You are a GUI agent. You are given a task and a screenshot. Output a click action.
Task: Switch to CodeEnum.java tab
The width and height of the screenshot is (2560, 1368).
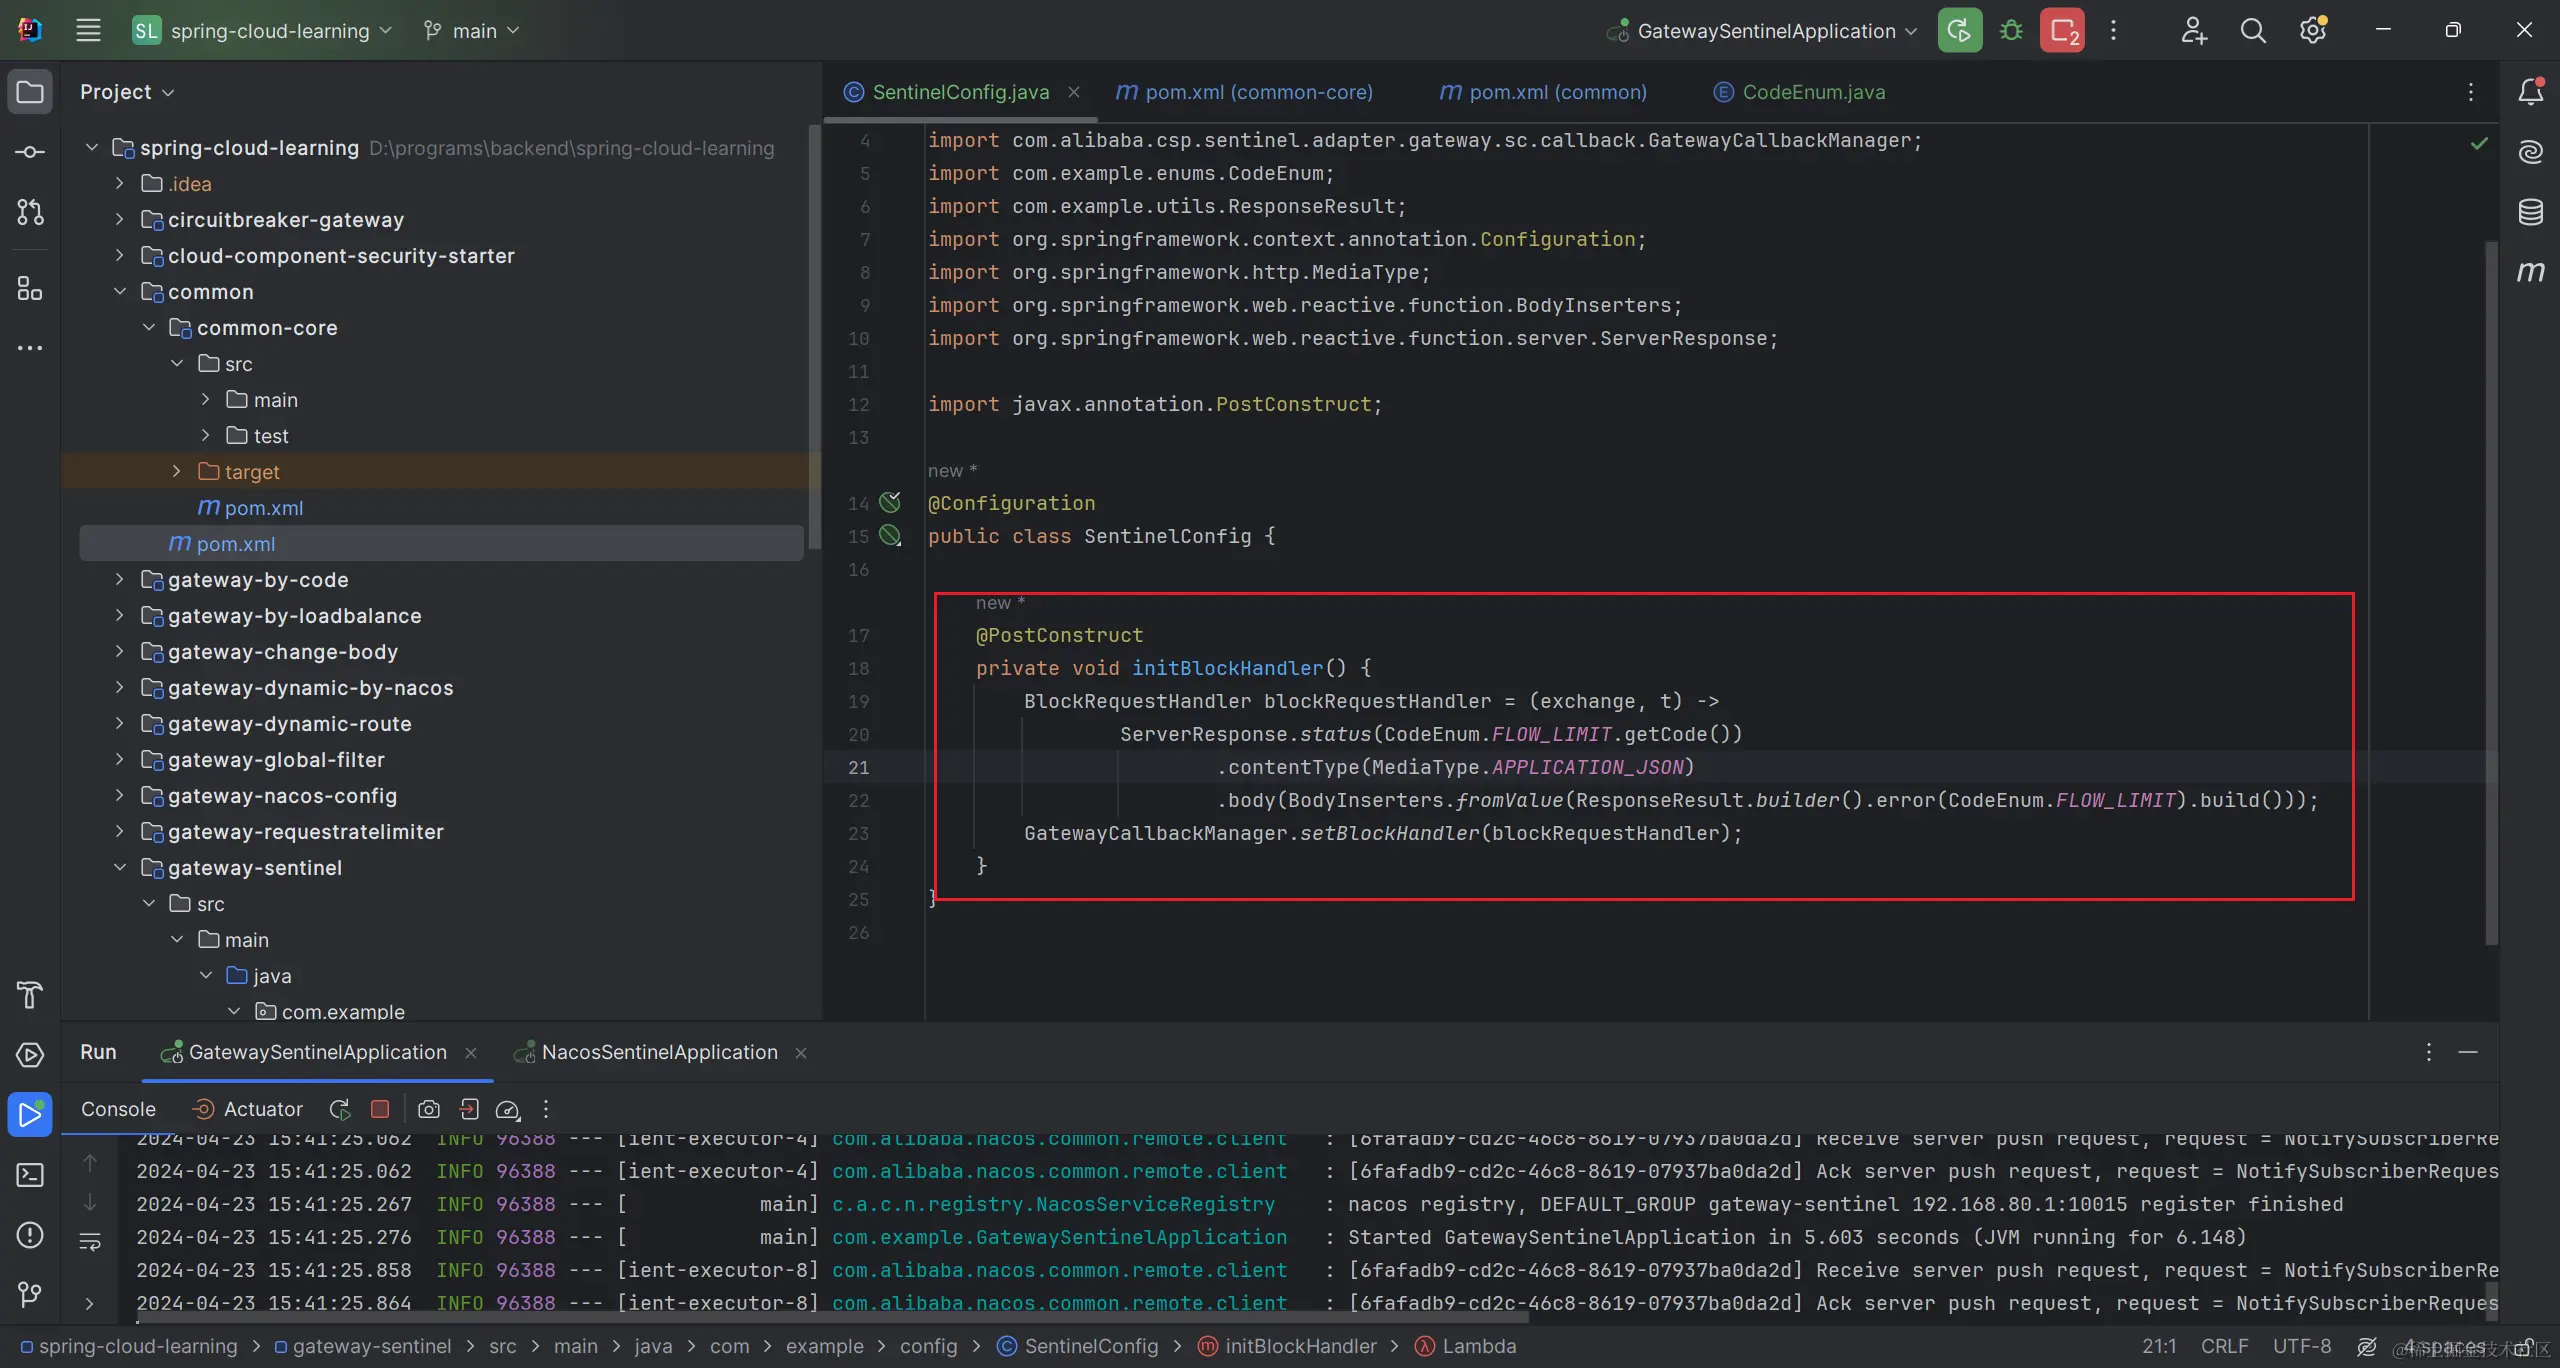click(1813, 92)
